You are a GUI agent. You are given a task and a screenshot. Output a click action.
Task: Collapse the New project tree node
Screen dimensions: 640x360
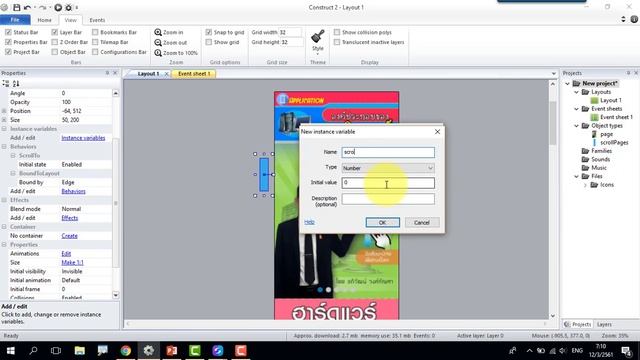(567, 84)
